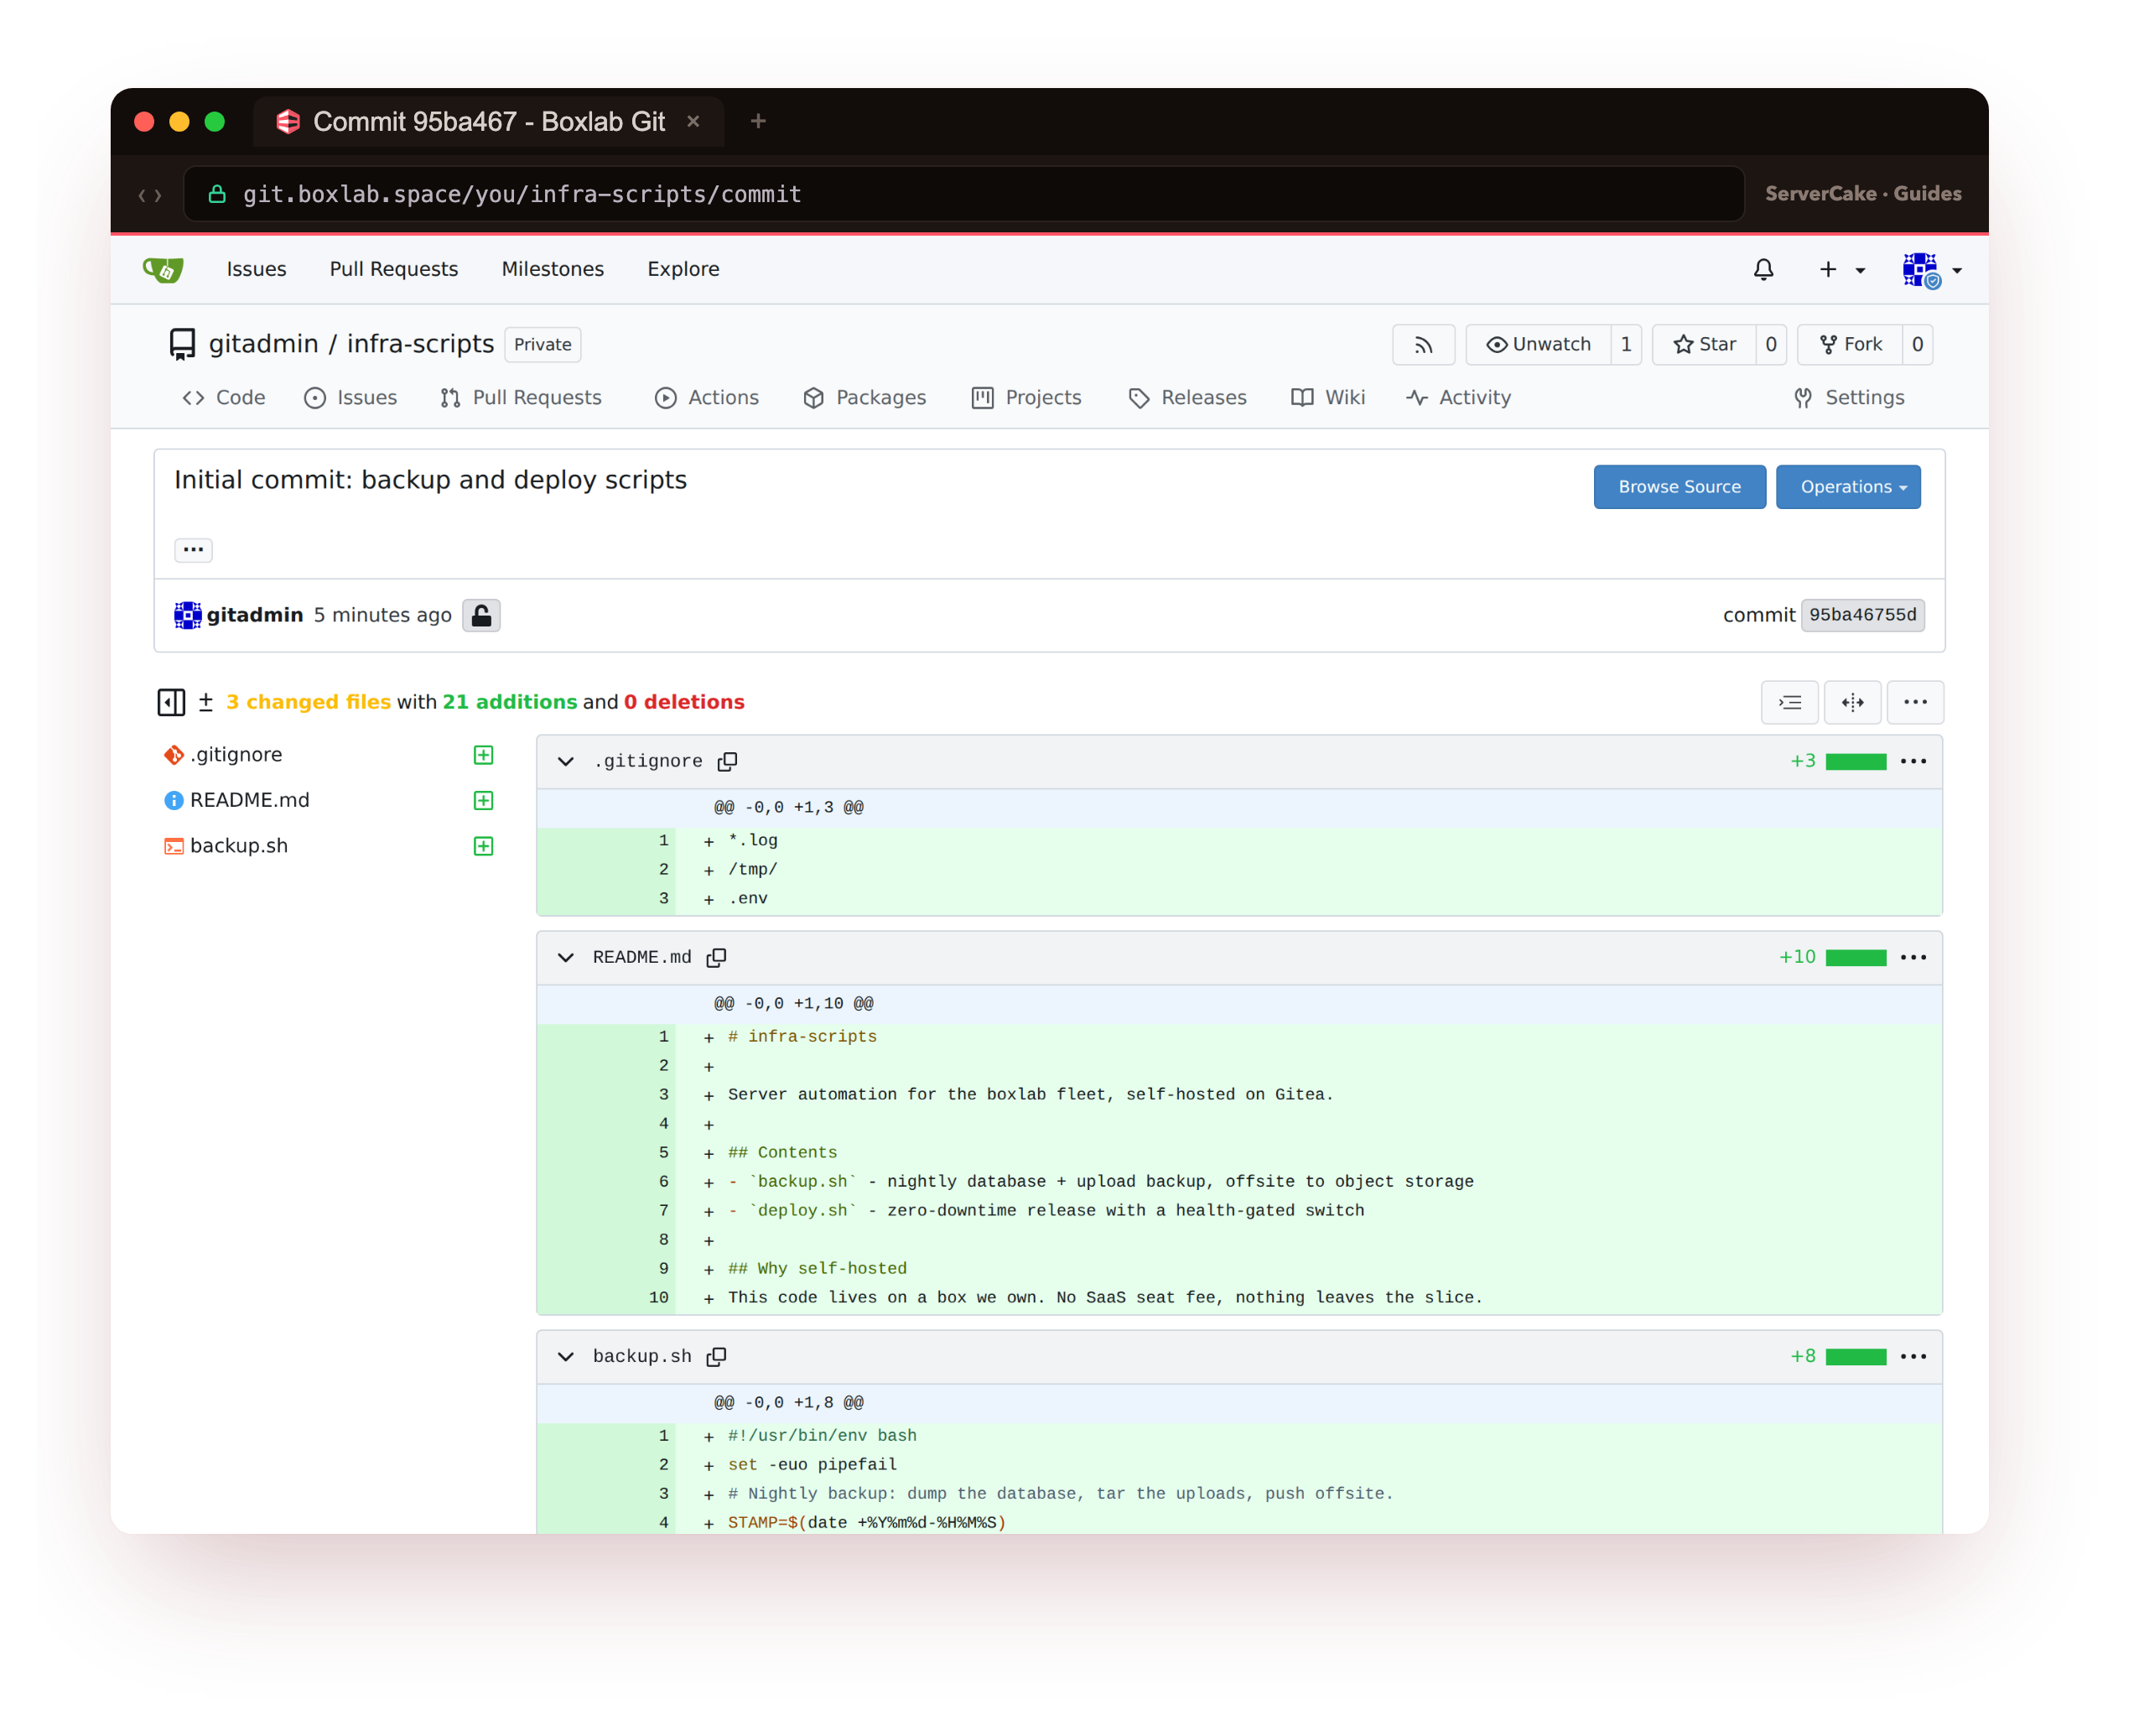2134x1736 pixels.
Task: Select Milestones in top navigation
Action: pyautogui.click(x=553, y=270)
